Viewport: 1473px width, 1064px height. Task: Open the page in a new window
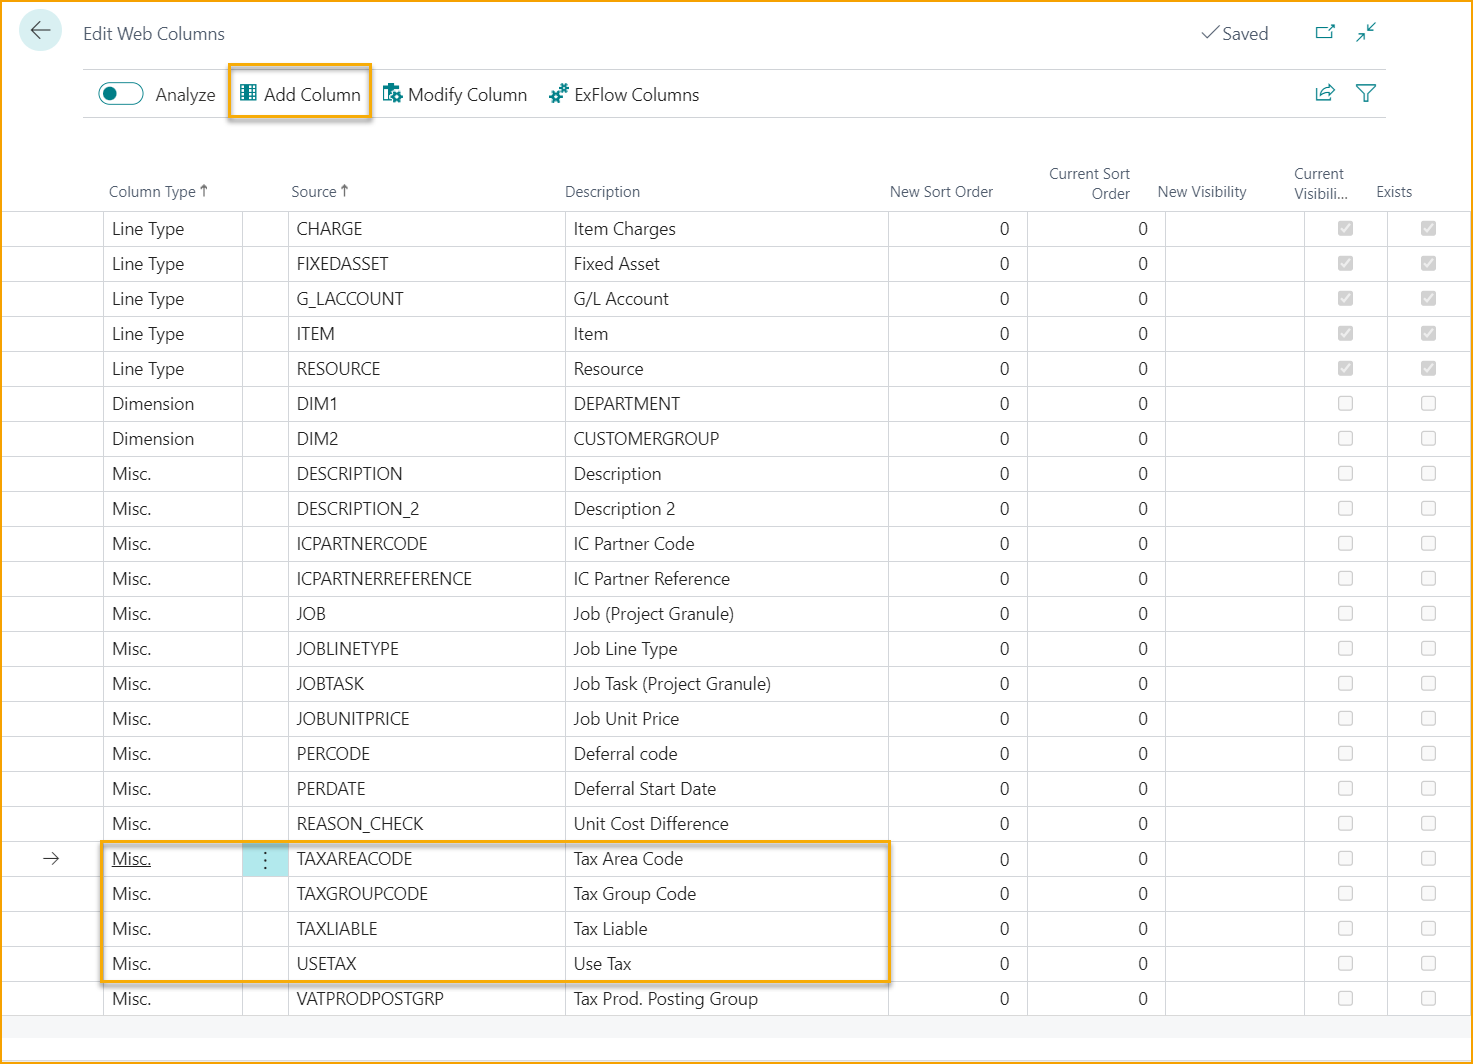click(1324, 32)
